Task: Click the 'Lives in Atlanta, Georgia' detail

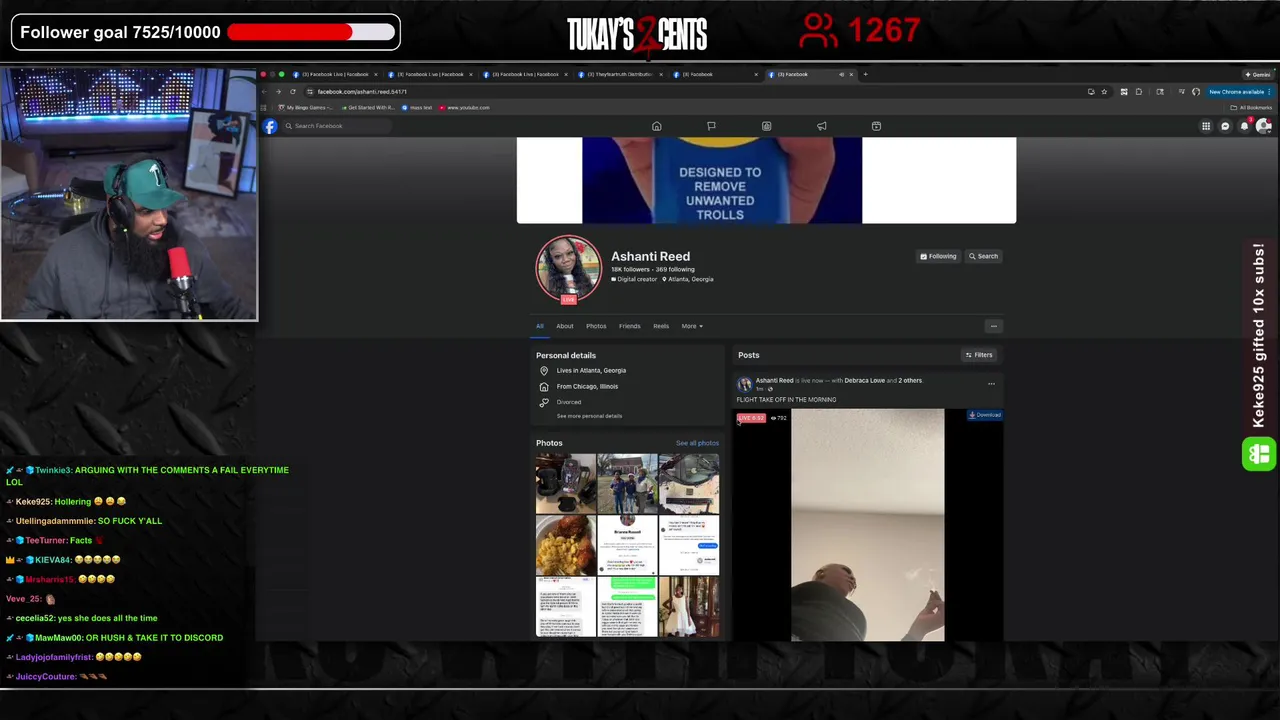Action: [x=591, y=370]
